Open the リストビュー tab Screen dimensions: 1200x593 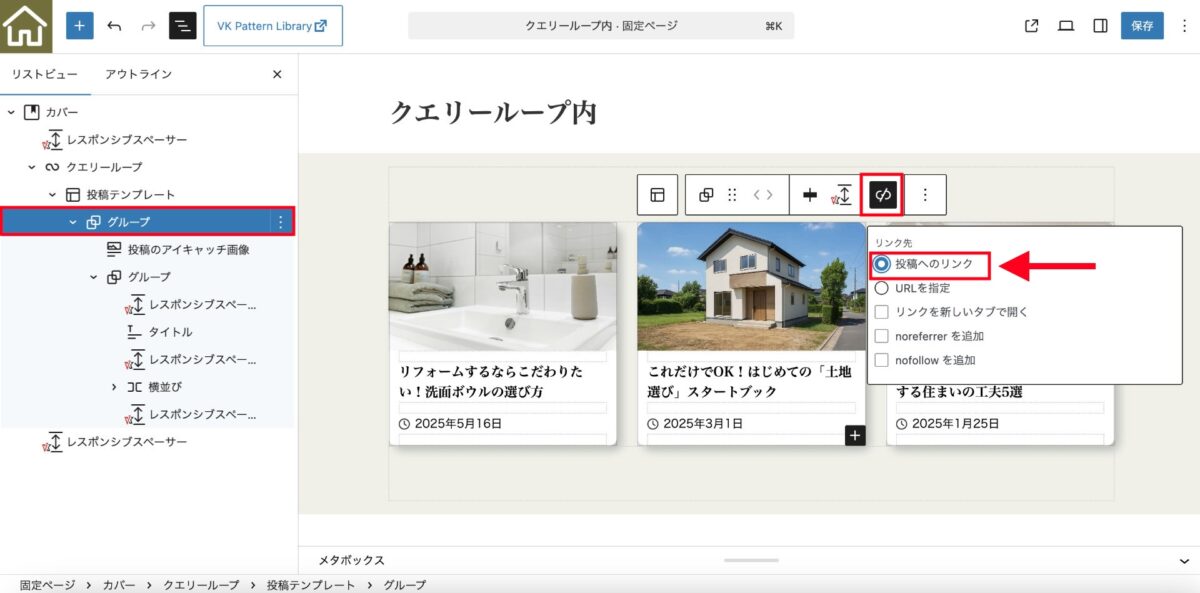[44, 74]
